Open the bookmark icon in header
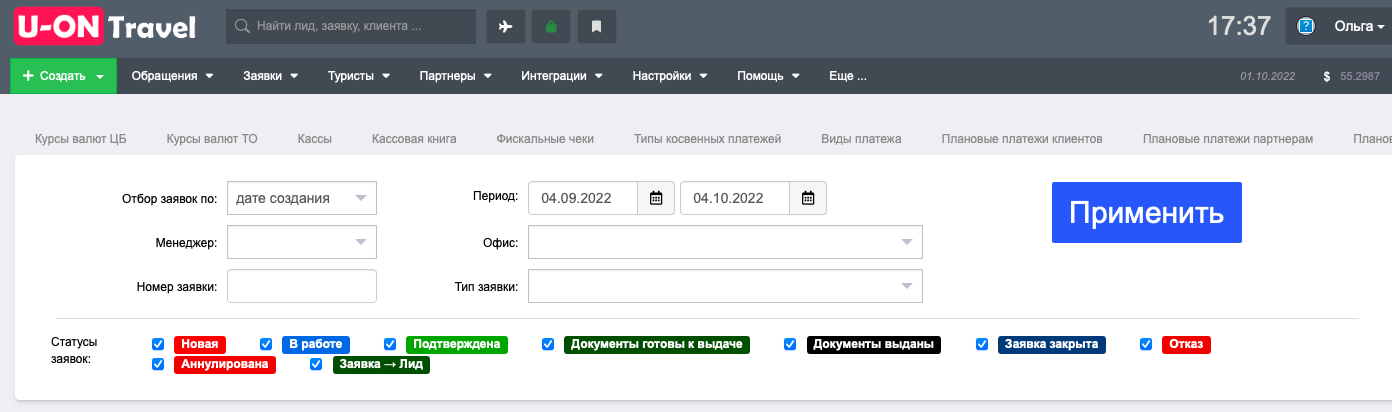The height and width of the screenshot is (412, 1392). [597, 27]
